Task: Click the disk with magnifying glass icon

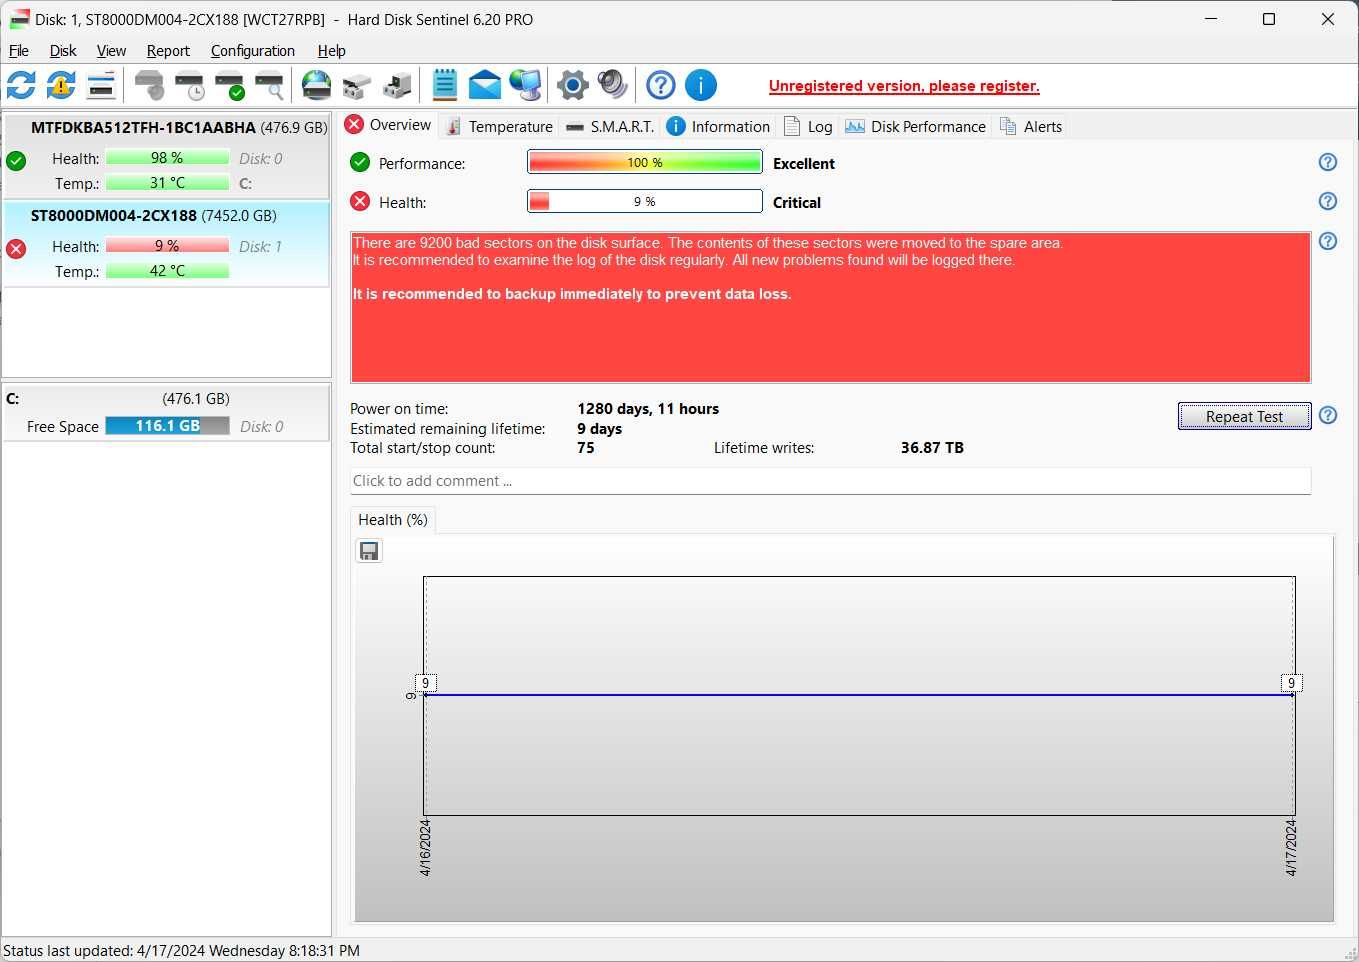Action: (x=269, y=85)
